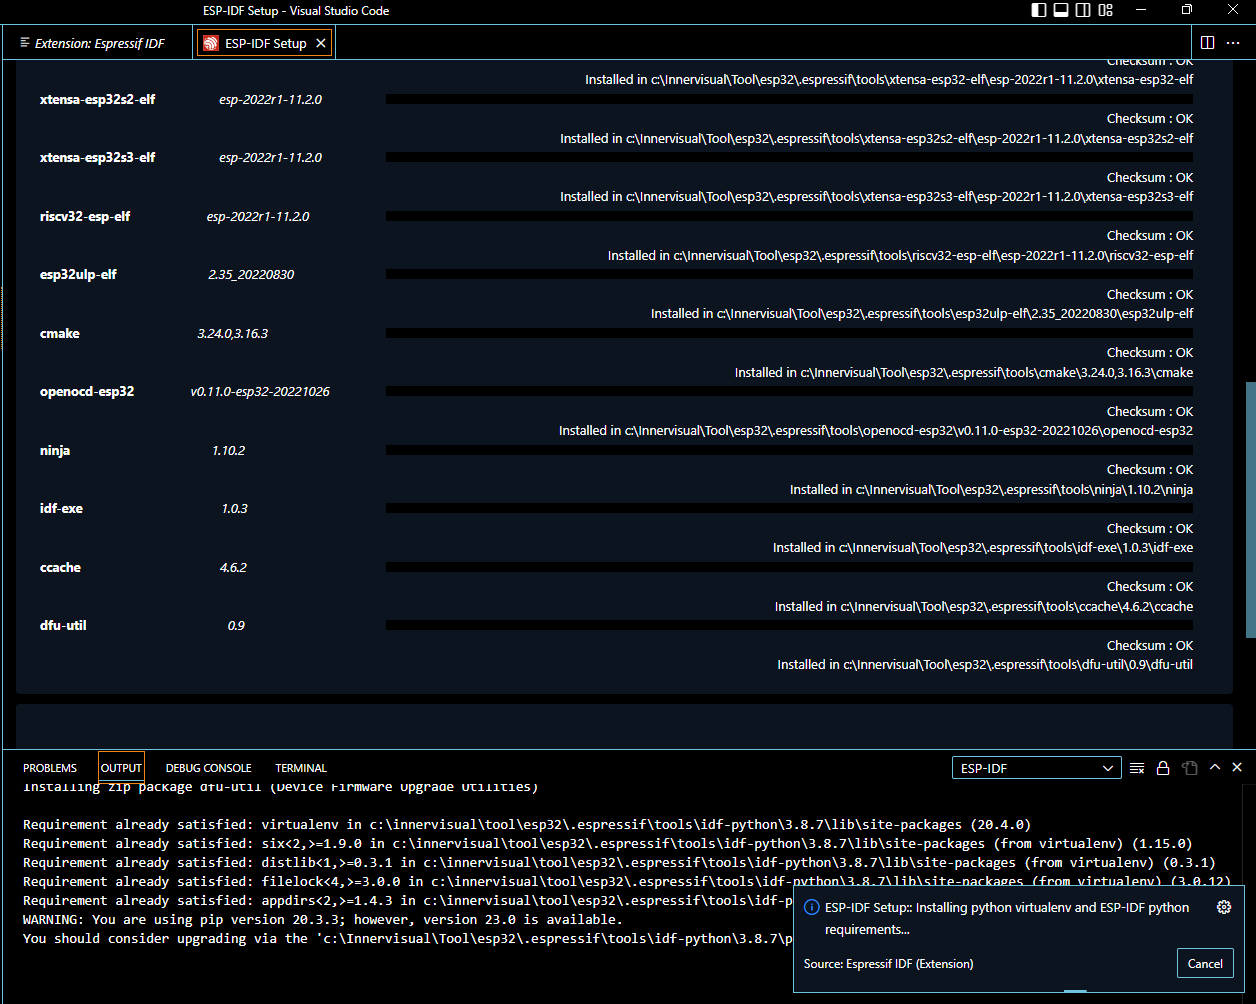
Task: Open output log in editor icon
Action: point(1189,768)
